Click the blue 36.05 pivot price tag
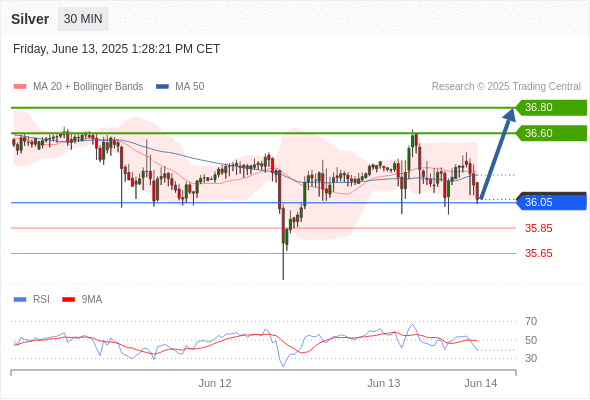 point(551,202)
